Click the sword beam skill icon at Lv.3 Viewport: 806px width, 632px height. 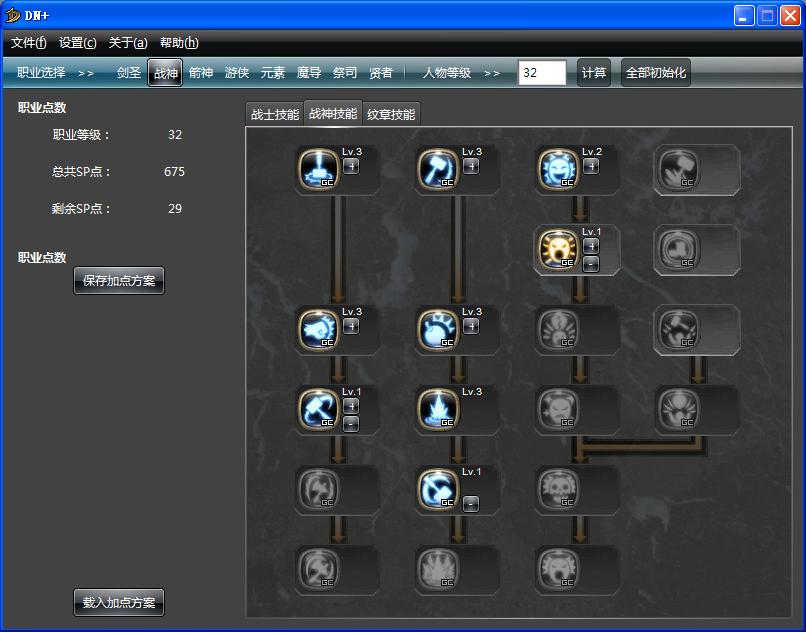pos(317,168)
